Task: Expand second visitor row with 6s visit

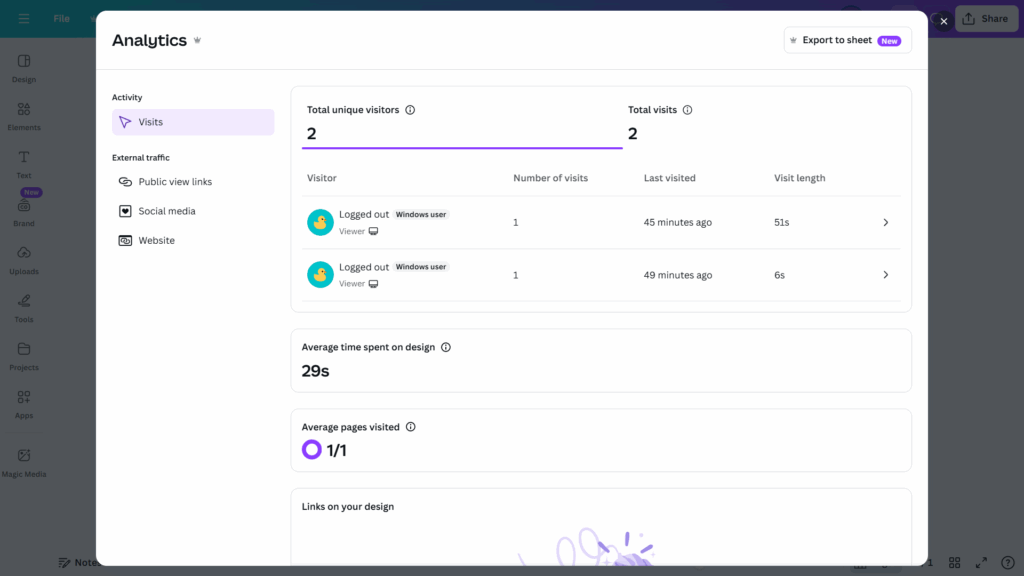Action: pyautogui.click(x=885, y=275)
